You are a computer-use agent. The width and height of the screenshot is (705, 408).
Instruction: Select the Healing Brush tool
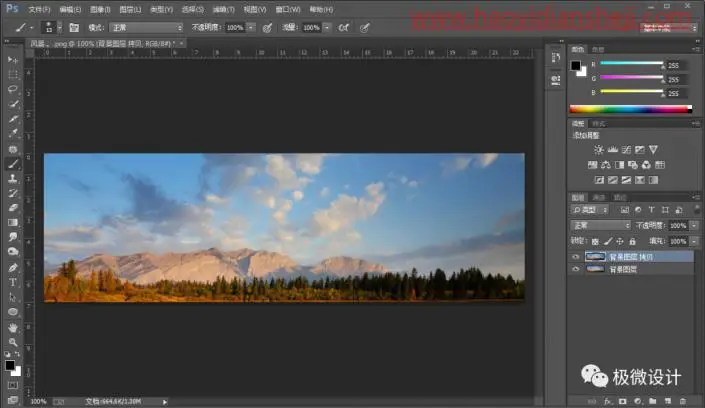point(13,148)
